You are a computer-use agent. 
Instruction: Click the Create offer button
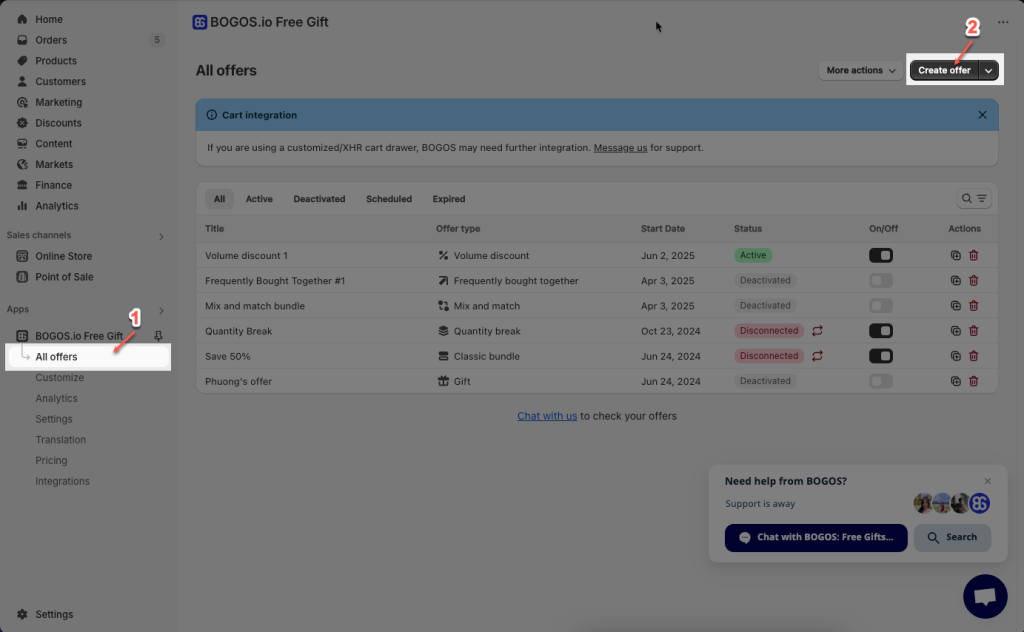click(944, 71)
